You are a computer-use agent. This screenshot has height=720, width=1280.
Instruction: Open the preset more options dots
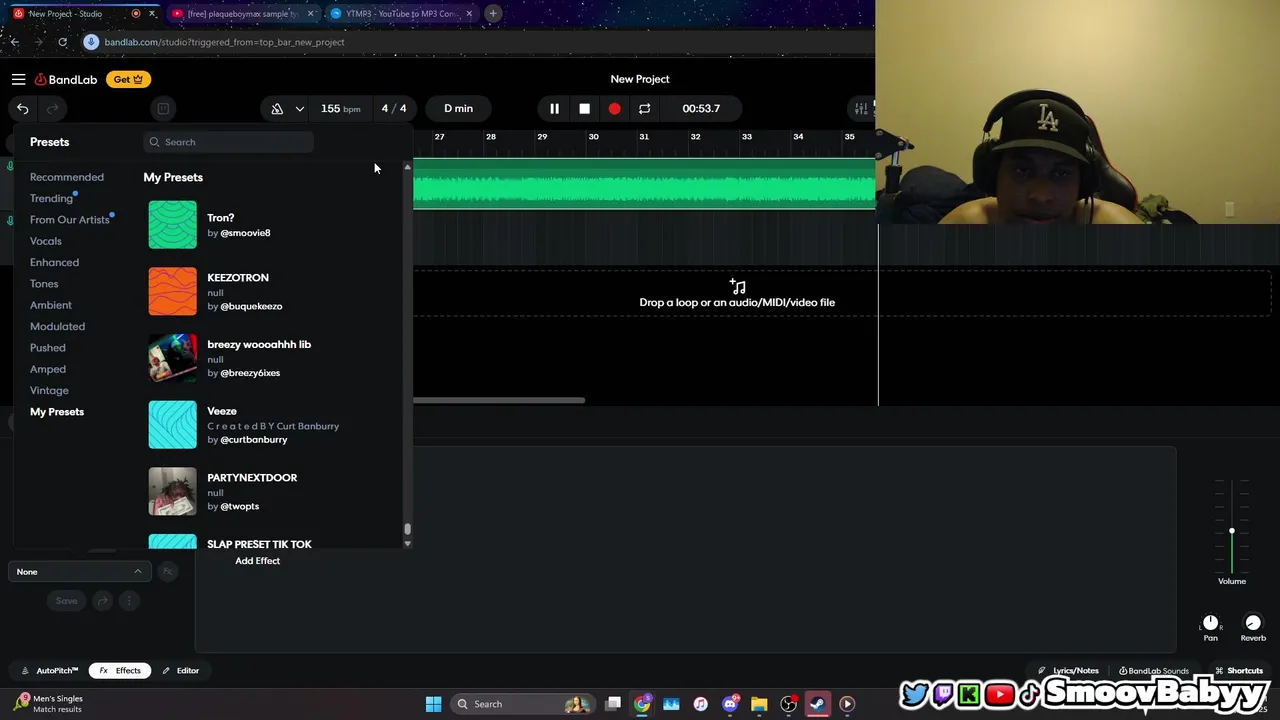click(x=128, y=601)
